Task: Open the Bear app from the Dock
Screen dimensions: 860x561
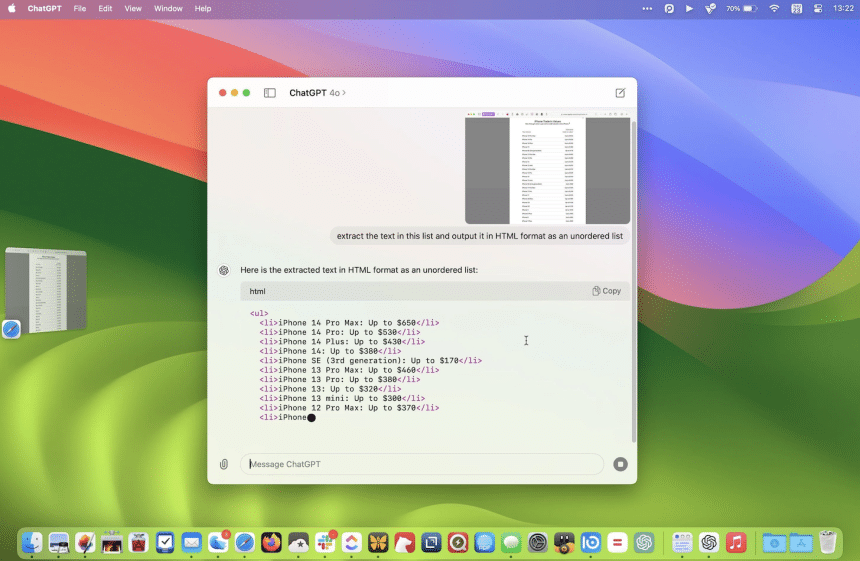Action: tap(405, 542)
